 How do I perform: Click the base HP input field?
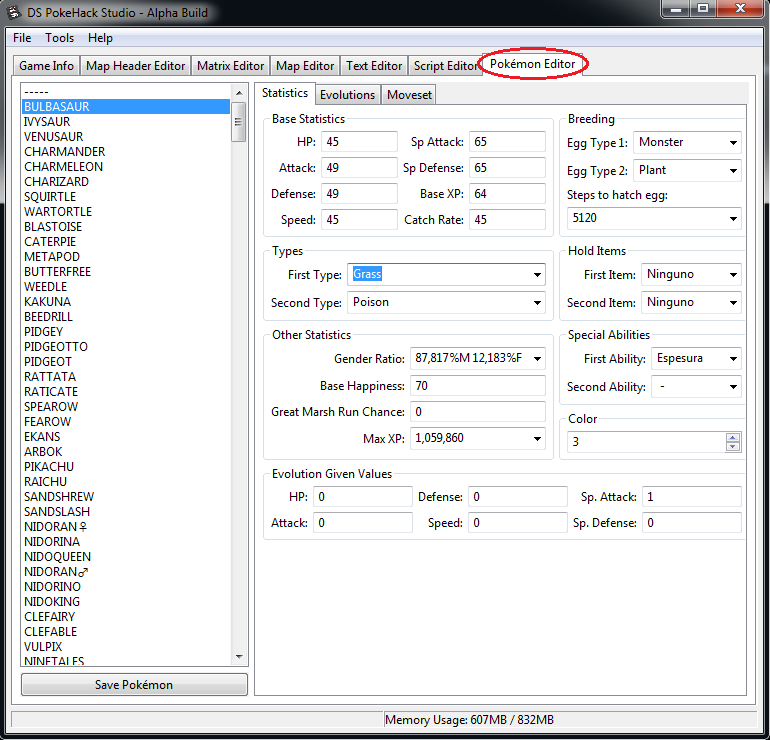click(x=359, y=141)
